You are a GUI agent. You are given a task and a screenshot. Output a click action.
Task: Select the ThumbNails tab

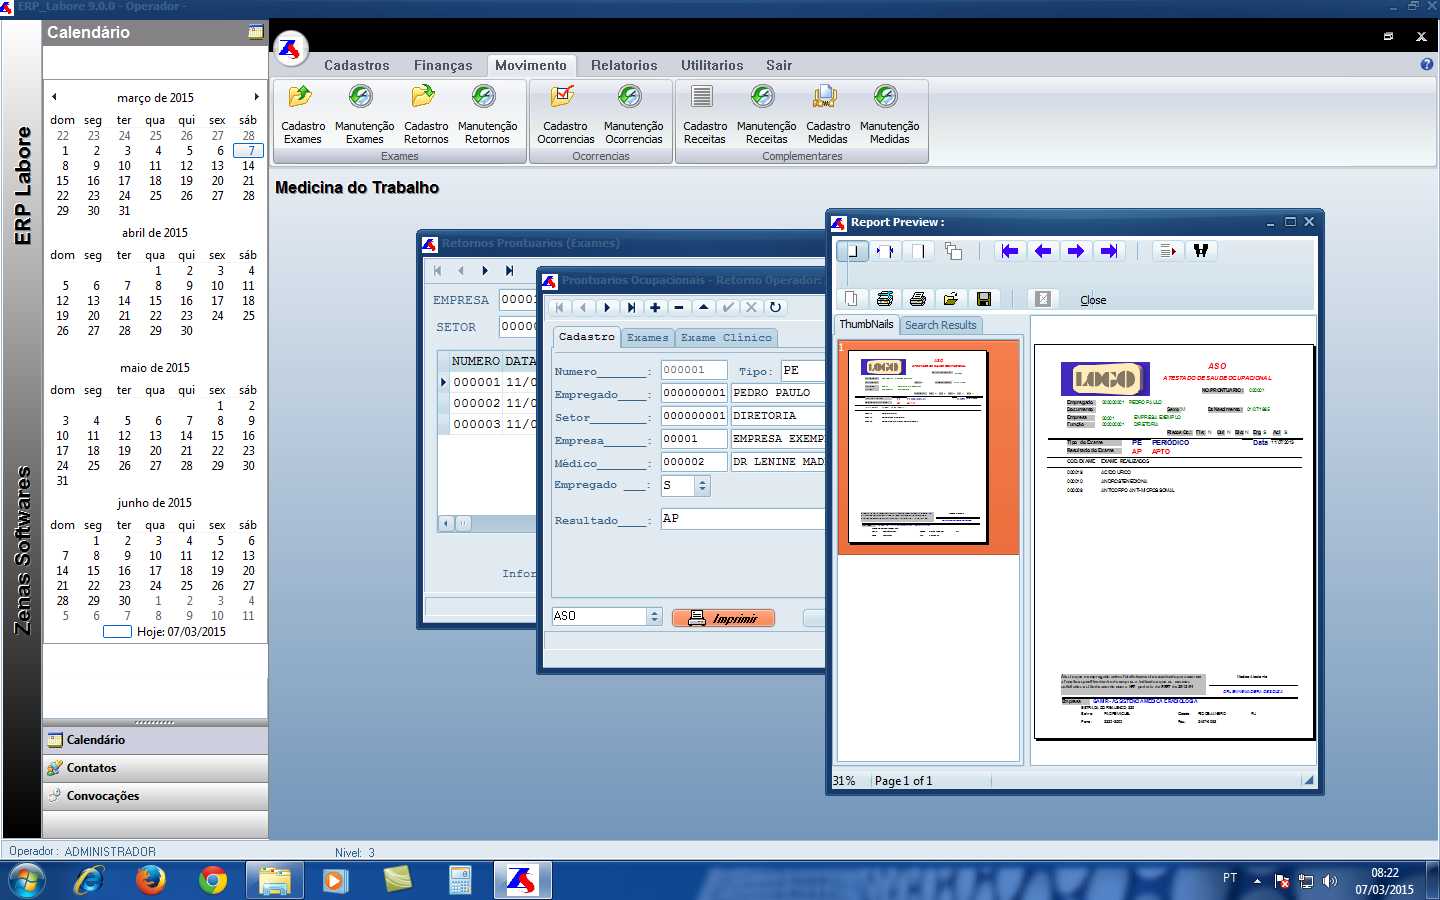(x=866, y=324)
